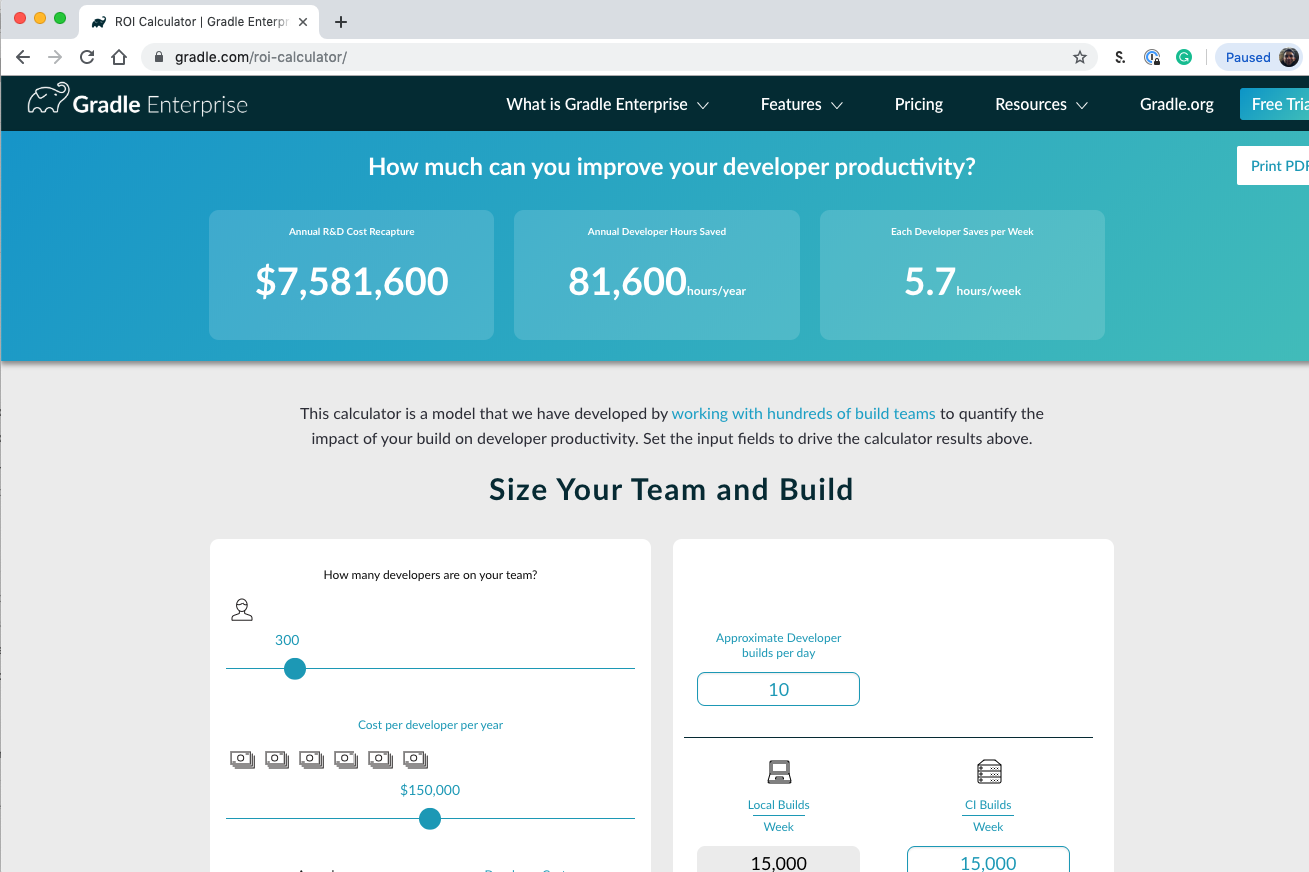Screen dimensions: 1309x872
Task: Click the Local Builds label link
Action: click(779, 805)
